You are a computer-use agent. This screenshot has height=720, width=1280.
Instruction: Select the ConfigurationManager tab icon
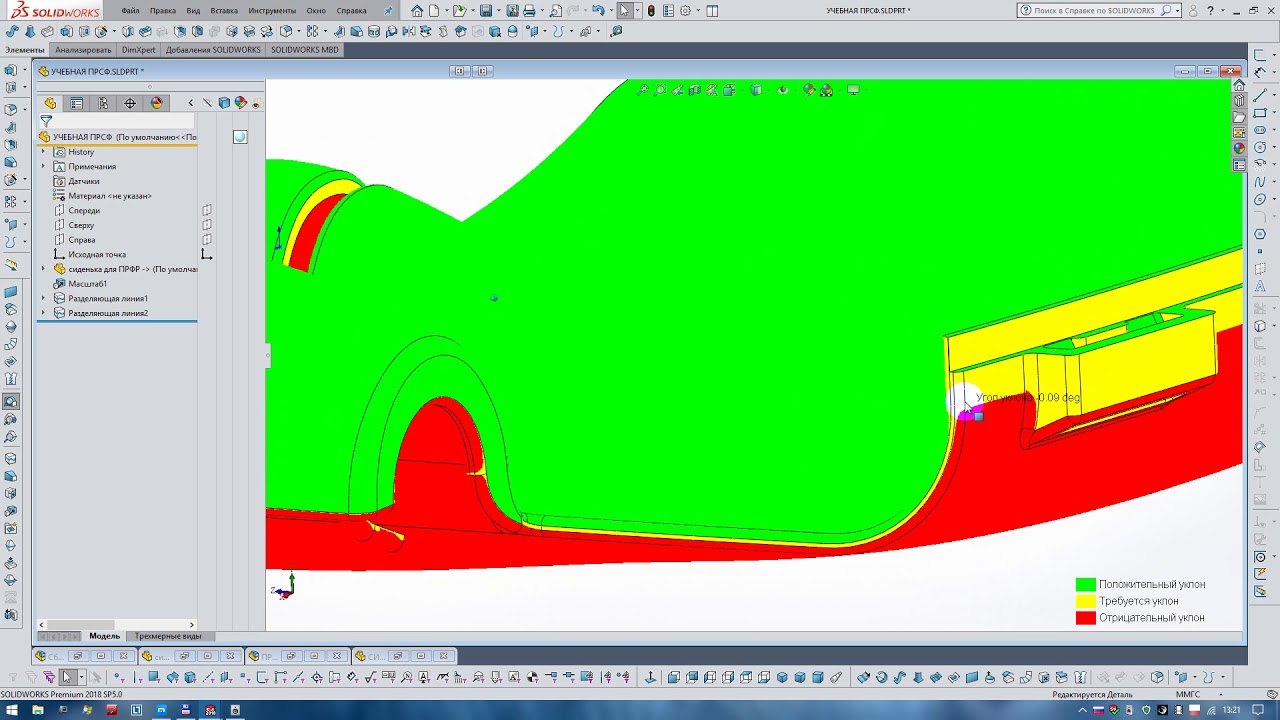pos(103,103)
